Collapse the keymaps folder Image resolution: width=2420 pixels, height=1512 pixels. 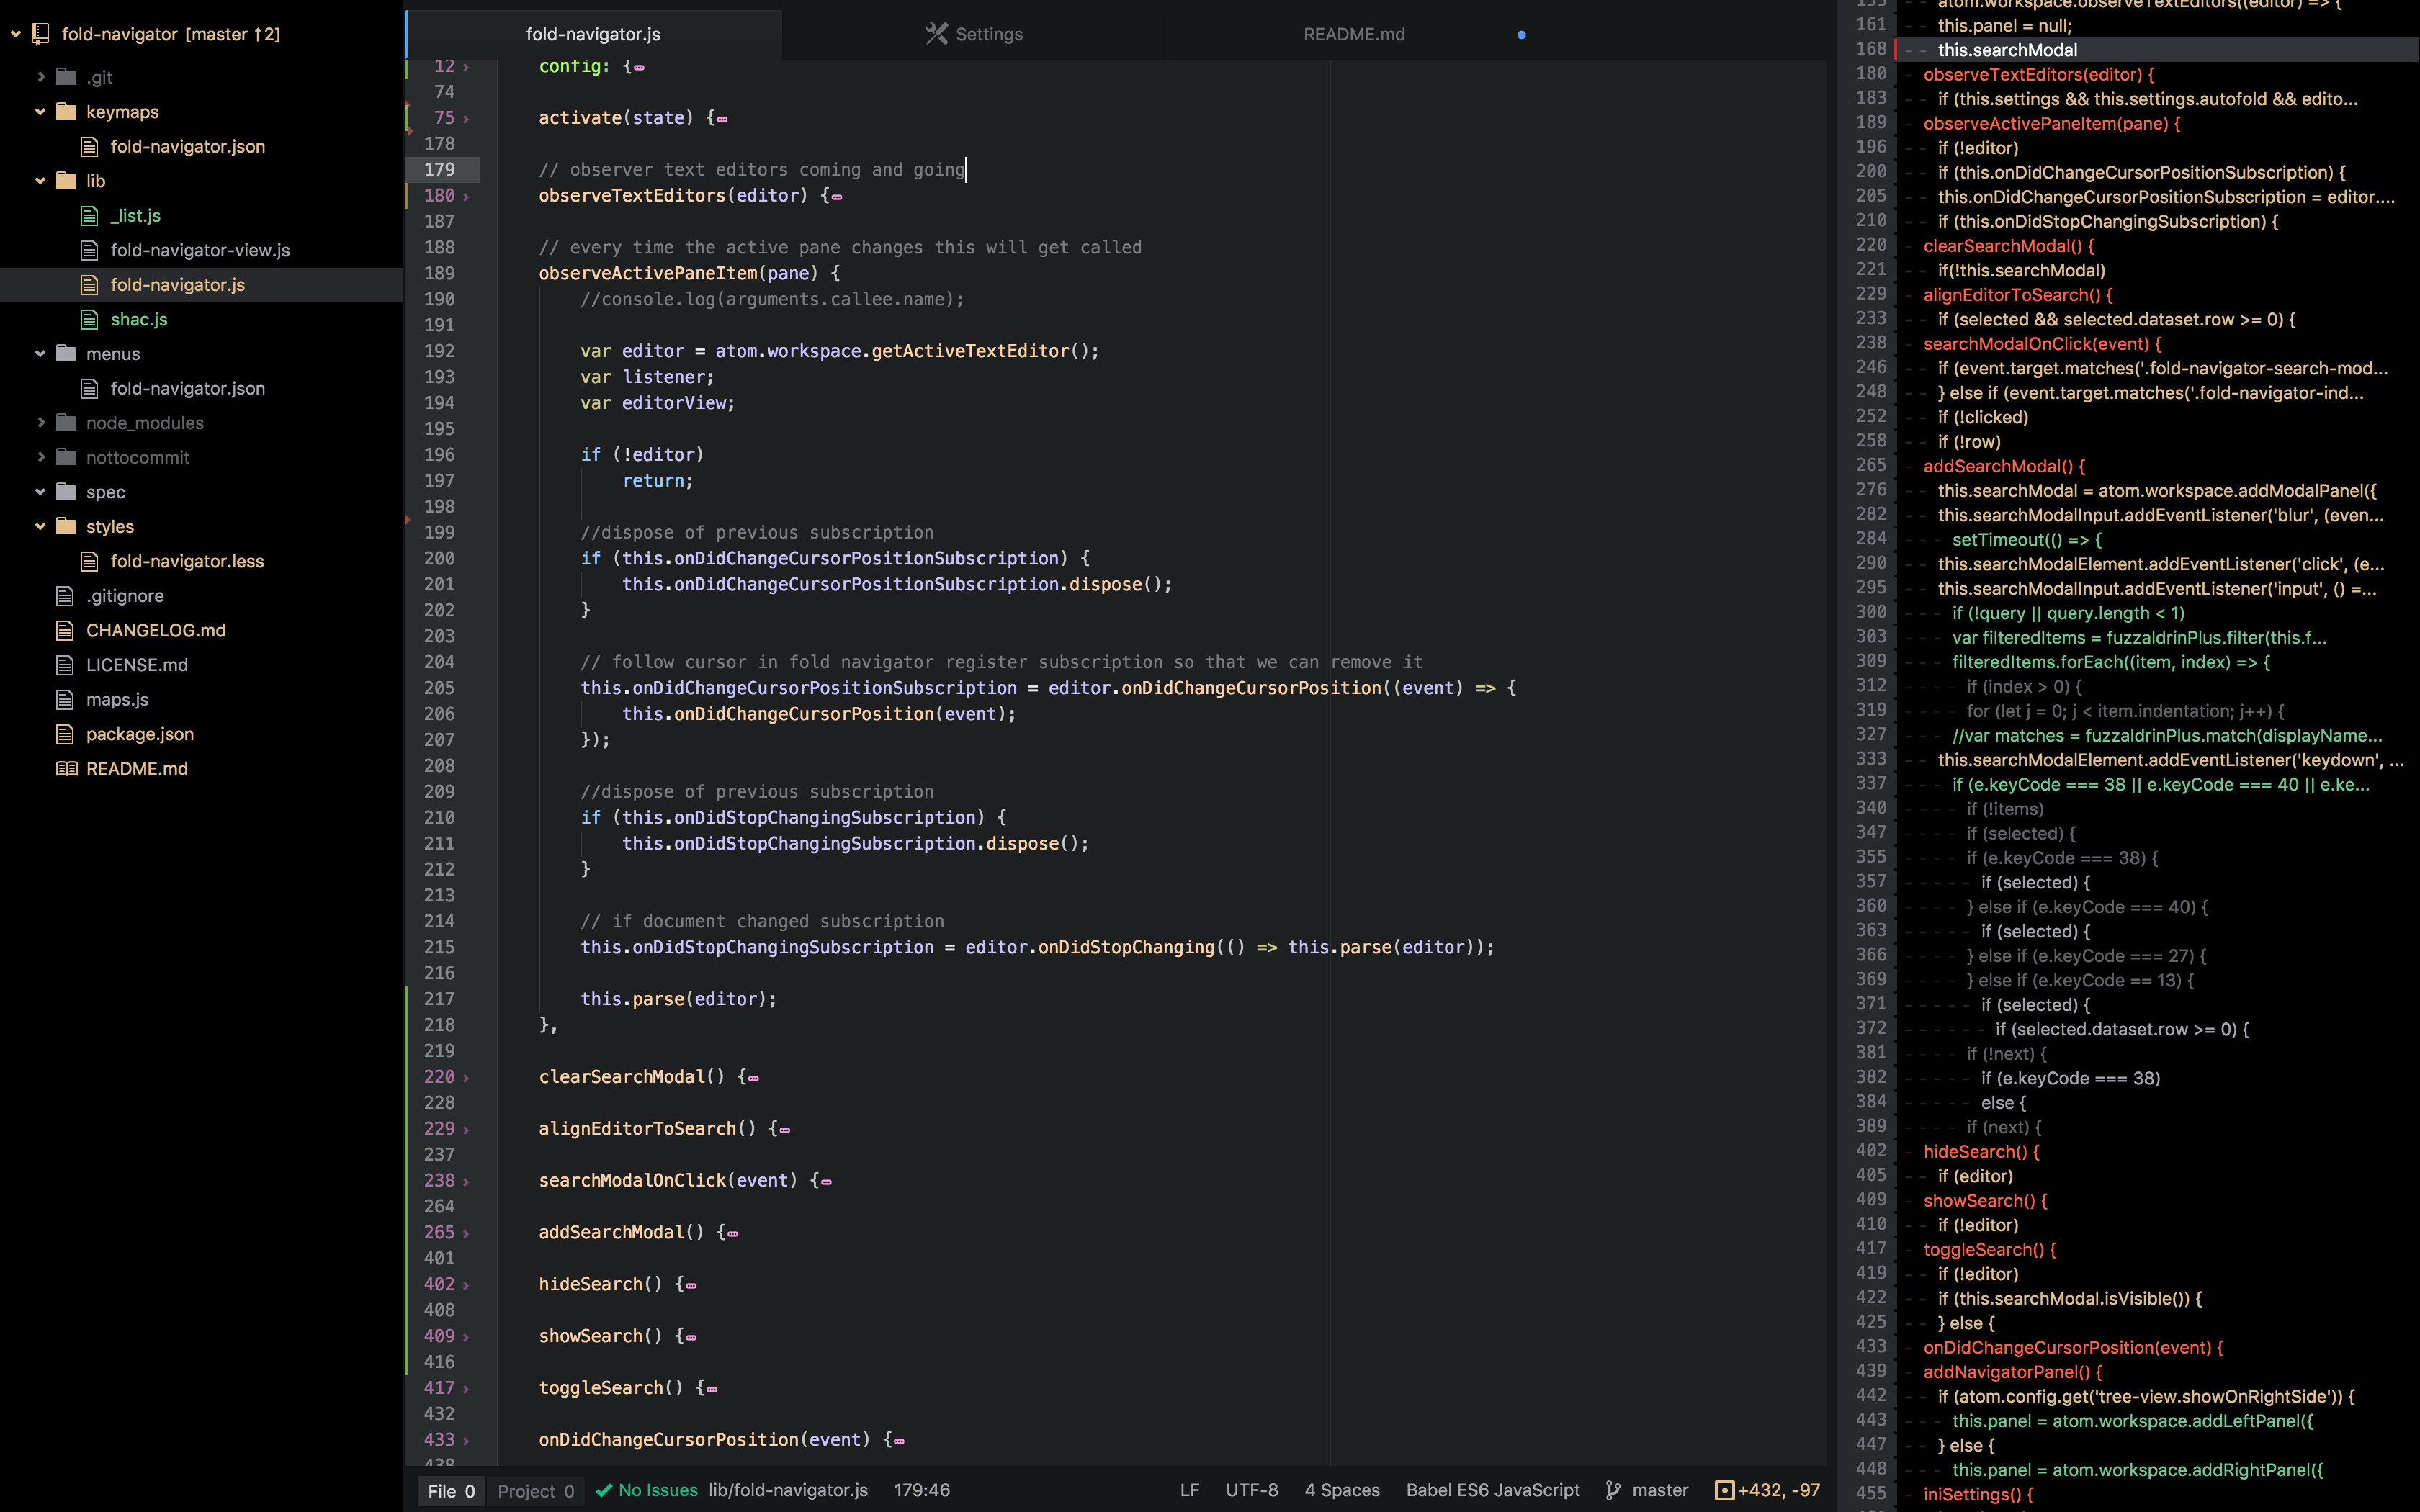click(x=40, y=112)
